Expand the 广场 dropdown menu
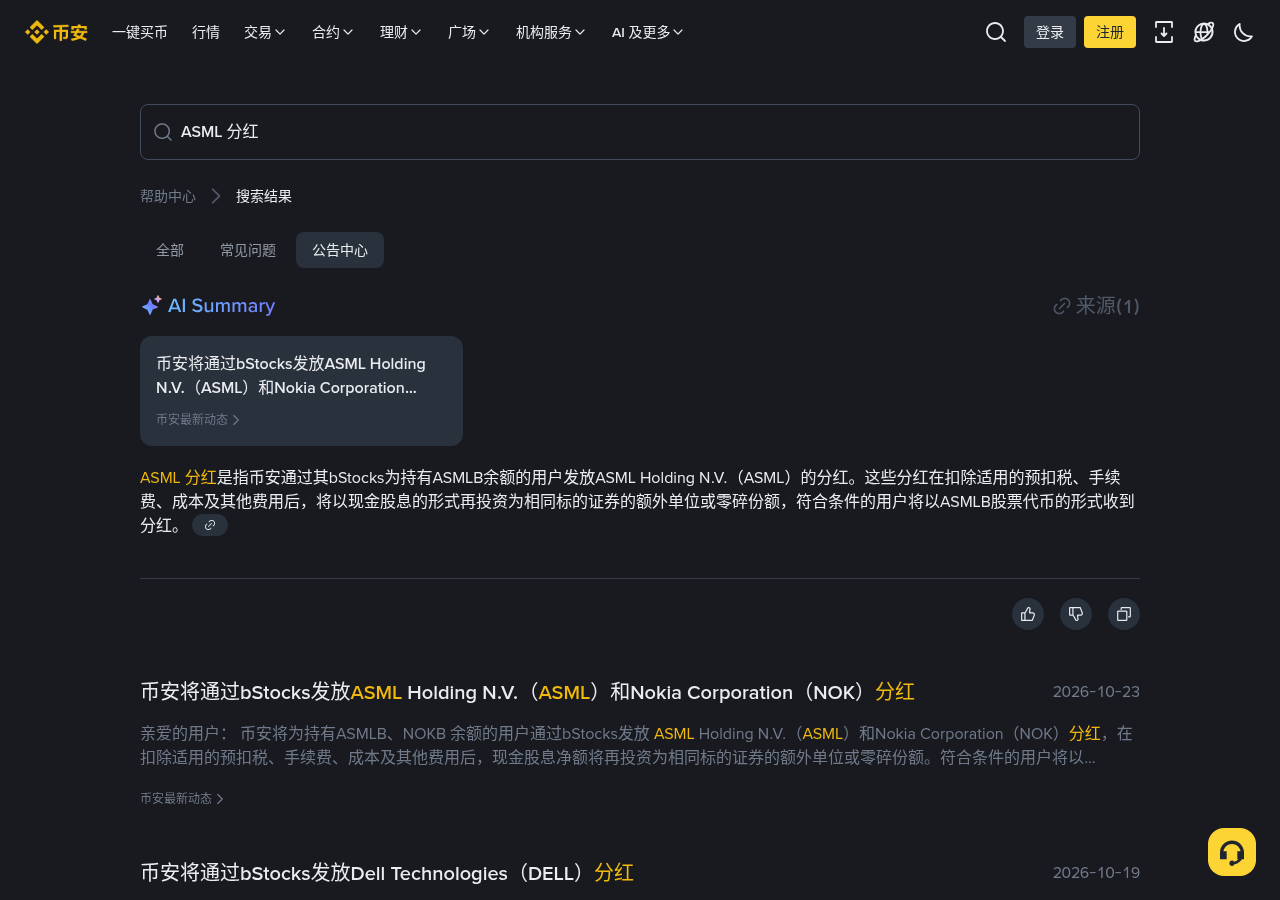This screenshot has width=1280, height=900. [469, 32]
